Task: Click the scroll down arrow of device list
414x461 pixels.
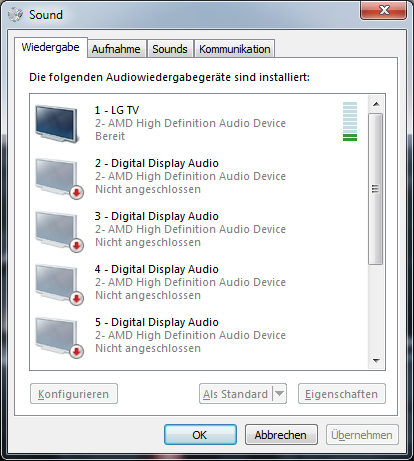Action: click(376, 361)
